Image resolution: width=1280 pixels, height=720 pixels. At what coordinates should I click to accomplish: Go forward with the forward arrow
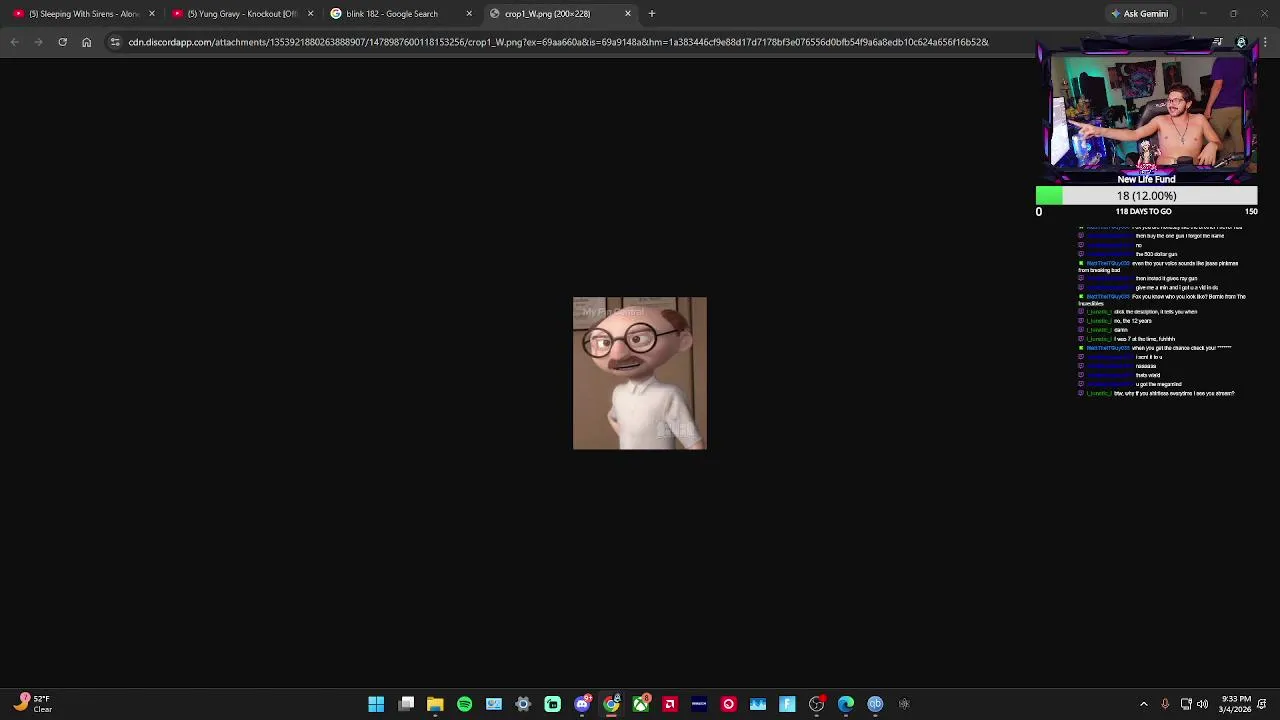click(38, 42)
